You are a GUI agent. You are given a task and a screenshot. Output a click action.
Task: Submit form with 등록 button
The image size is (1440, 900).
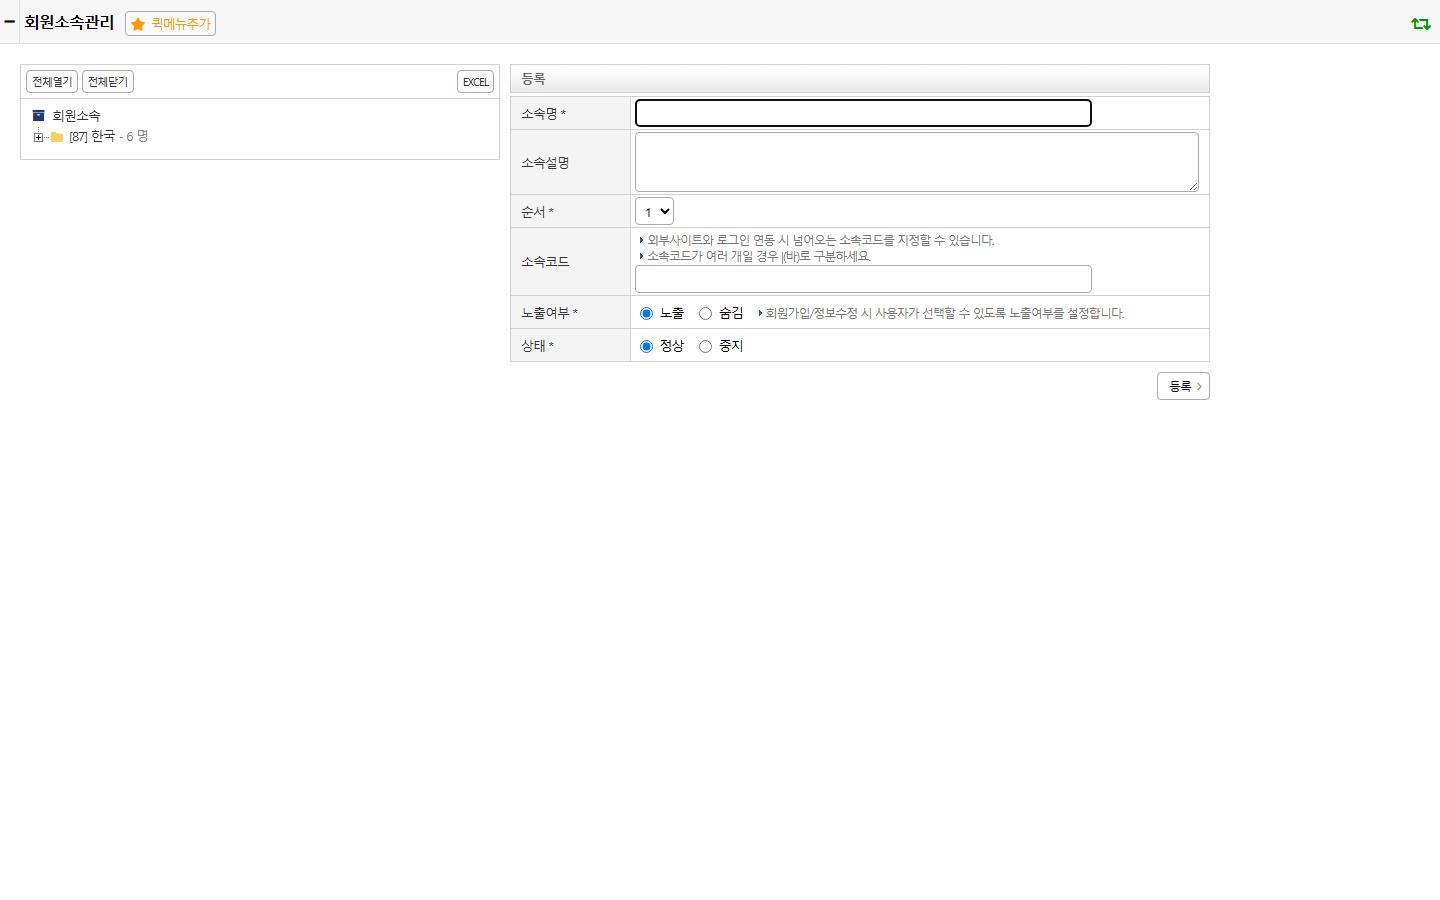(x=1183, y=386)
